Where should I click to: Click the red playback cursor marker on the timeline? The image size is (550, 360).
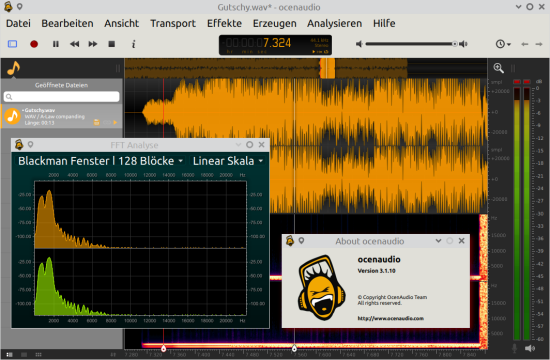[163, 348]
